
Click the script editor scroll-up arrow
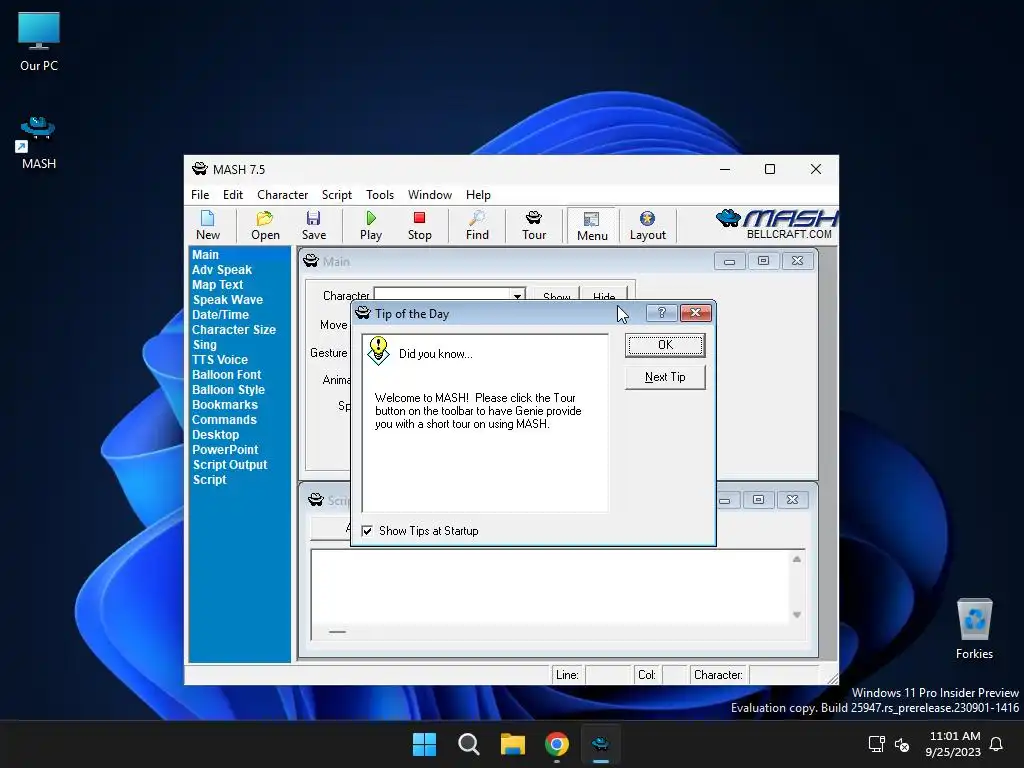(797, 559)
